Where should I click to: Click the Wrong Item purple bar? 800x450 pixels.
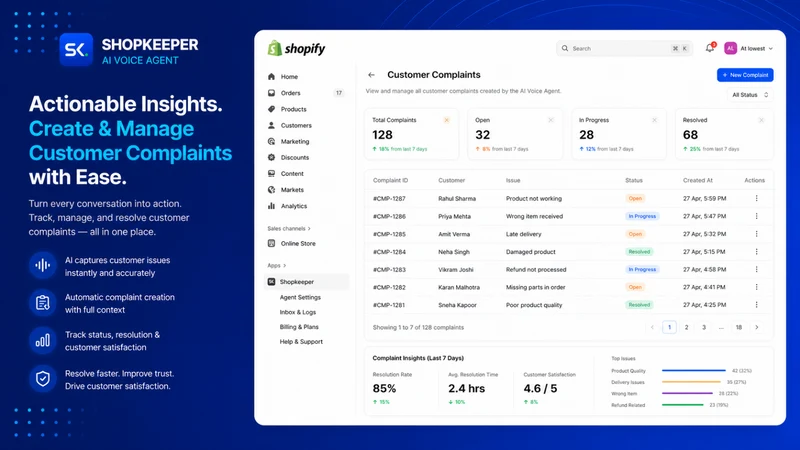click(687, 393)
